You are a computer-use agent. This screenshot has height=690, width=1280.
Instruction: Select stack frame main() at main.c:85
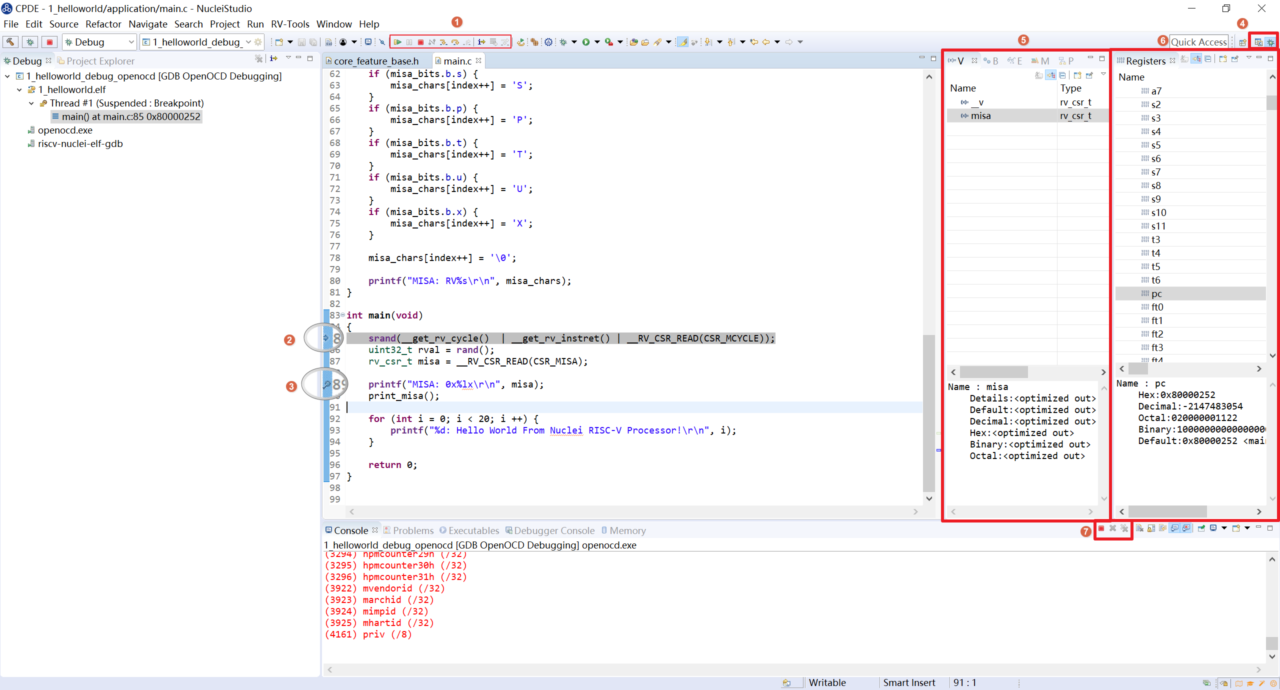pyautogui.click(x=125, y=117)
